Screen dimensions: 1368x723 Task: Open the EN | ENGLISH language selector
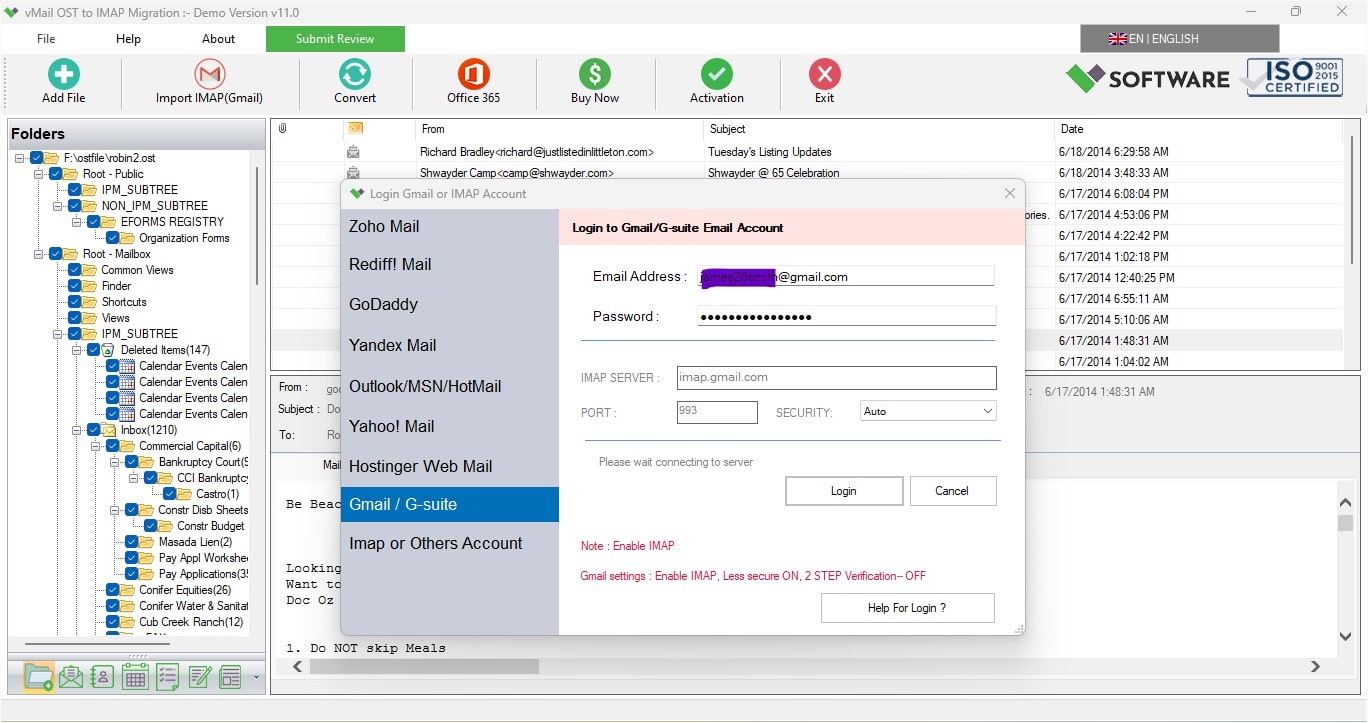1179,39
